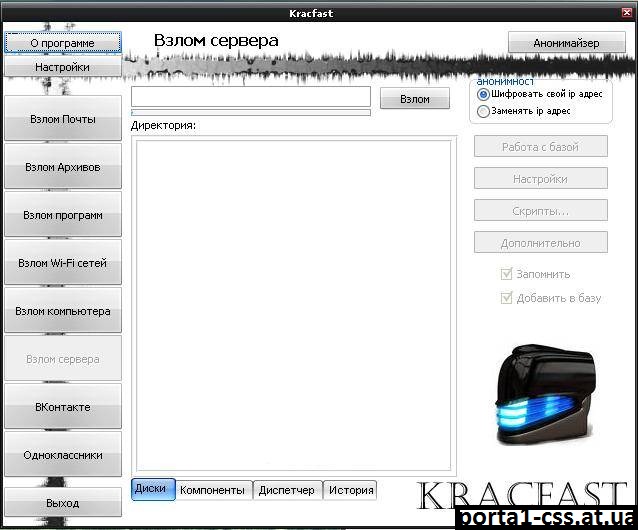
Task: Open the Компоненты tab
Action: (212, 490)
